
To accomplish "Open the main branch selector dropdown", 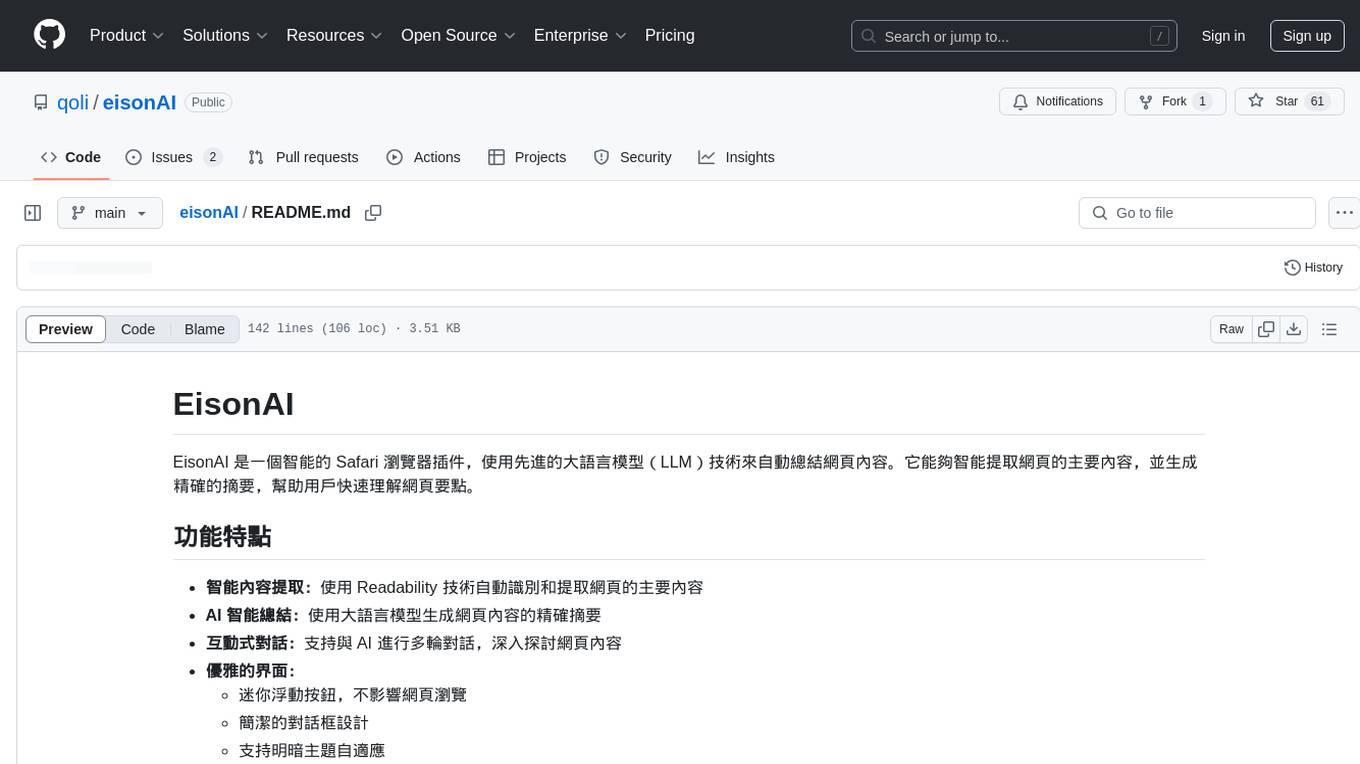I will click(110, 213).
